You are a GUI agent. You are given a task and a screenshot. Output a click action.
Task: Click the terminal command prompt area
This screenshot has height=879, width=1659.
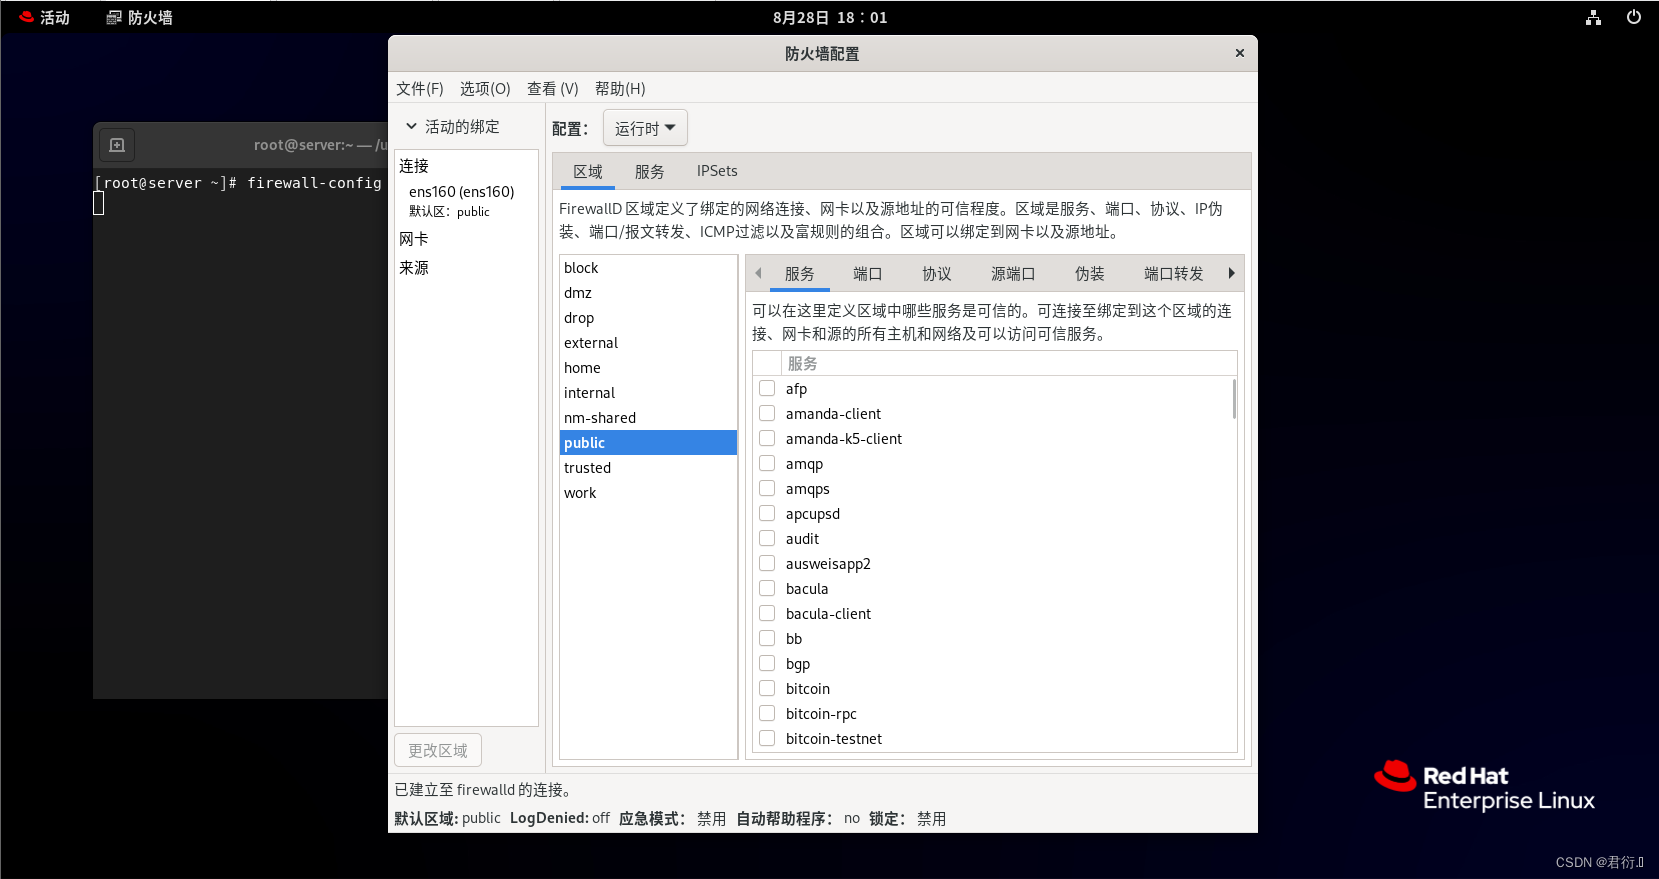click(x=240, y=435)
